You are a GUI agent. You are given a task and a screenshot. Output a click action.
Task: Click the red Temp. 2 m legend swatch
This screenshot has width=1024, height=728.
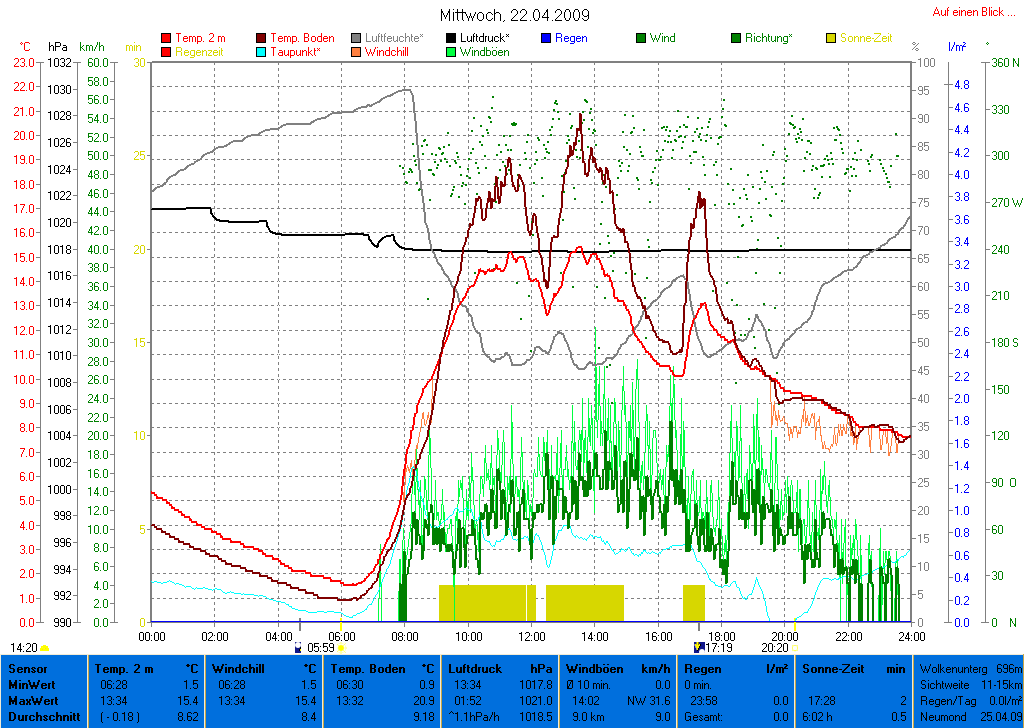coord(166,39)
